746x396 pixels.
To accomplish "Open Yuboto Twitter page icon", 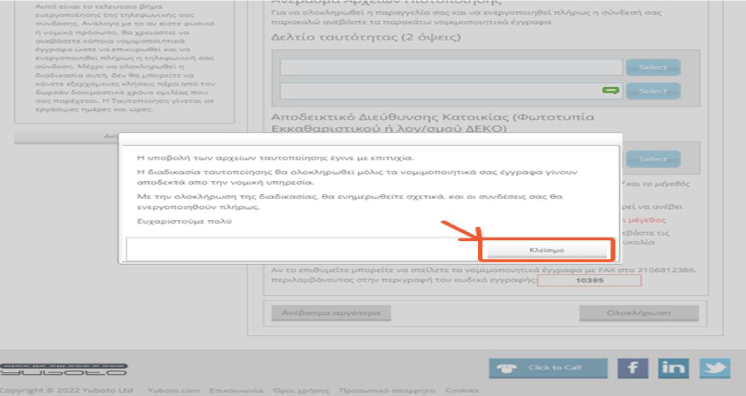I will pos(715,368).
